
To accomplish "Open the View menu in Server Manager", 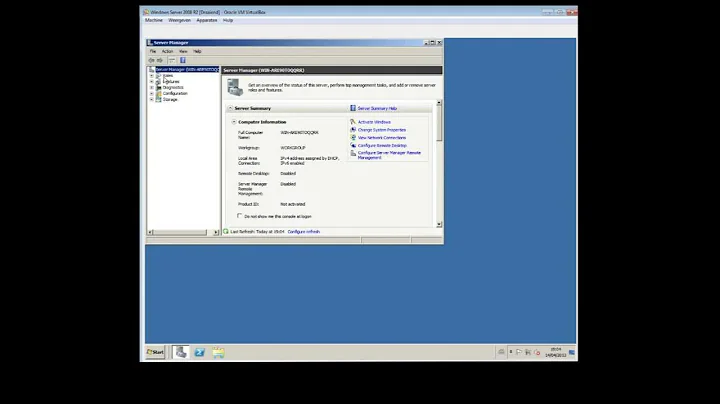I will click(183, 51).
